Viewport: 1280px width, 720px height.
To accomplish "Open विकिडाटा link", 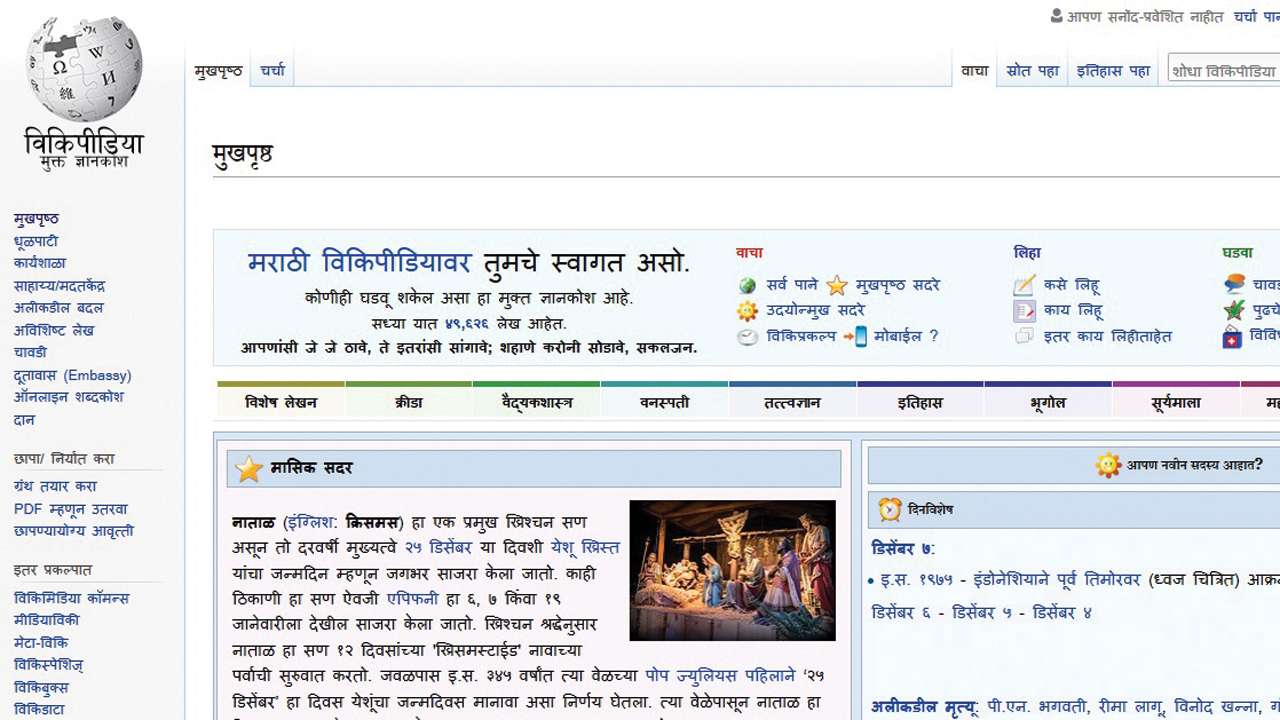I will (39, 710).
